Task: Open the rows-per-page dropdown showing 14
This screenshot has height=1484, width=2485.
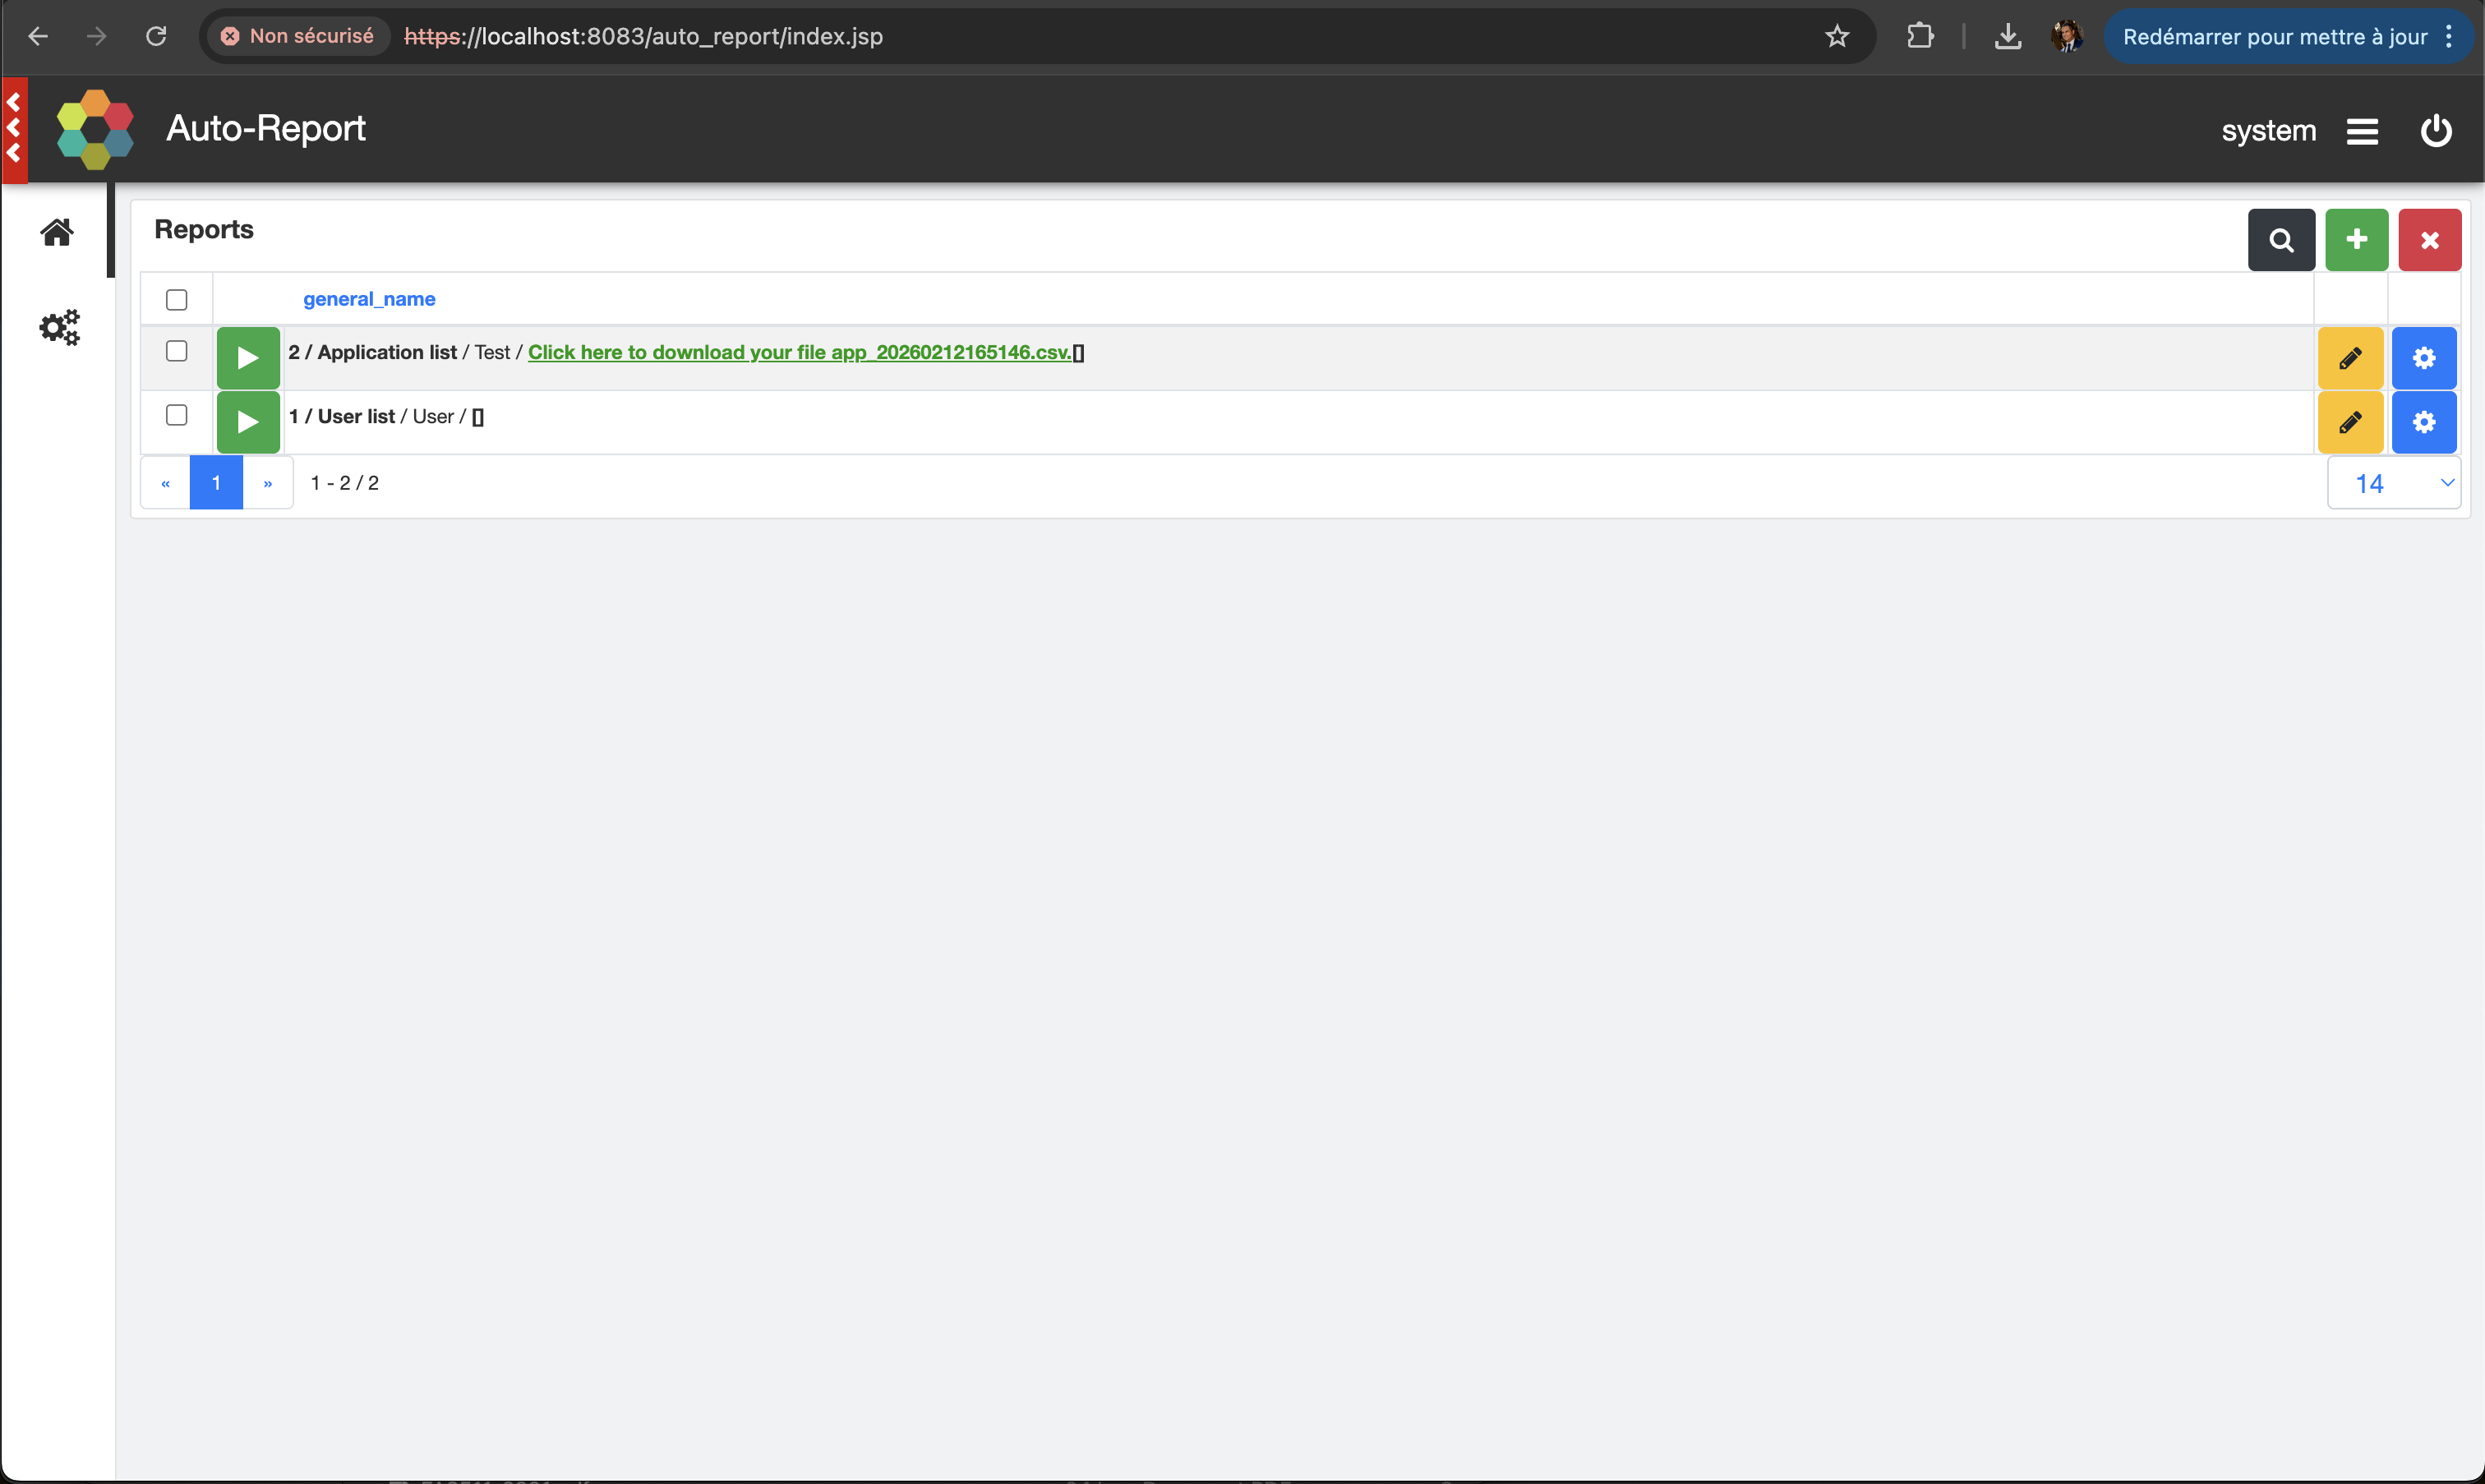Action: point(2394,483)
